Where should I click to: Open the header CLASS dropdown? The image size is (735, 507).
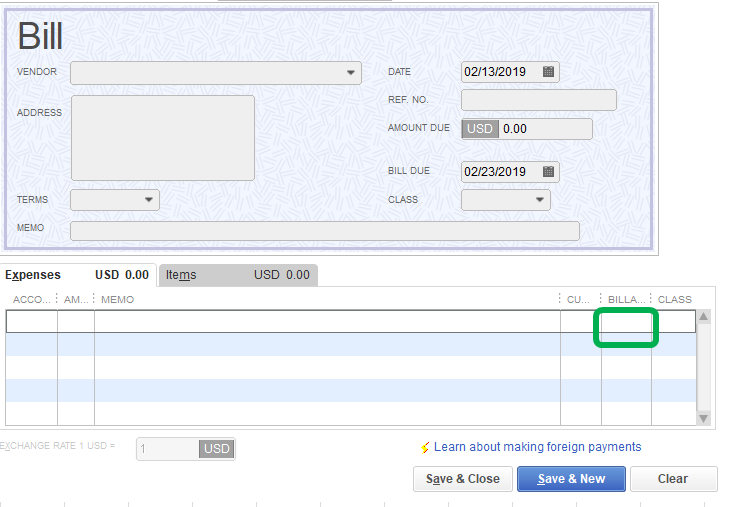coord(540,200)
